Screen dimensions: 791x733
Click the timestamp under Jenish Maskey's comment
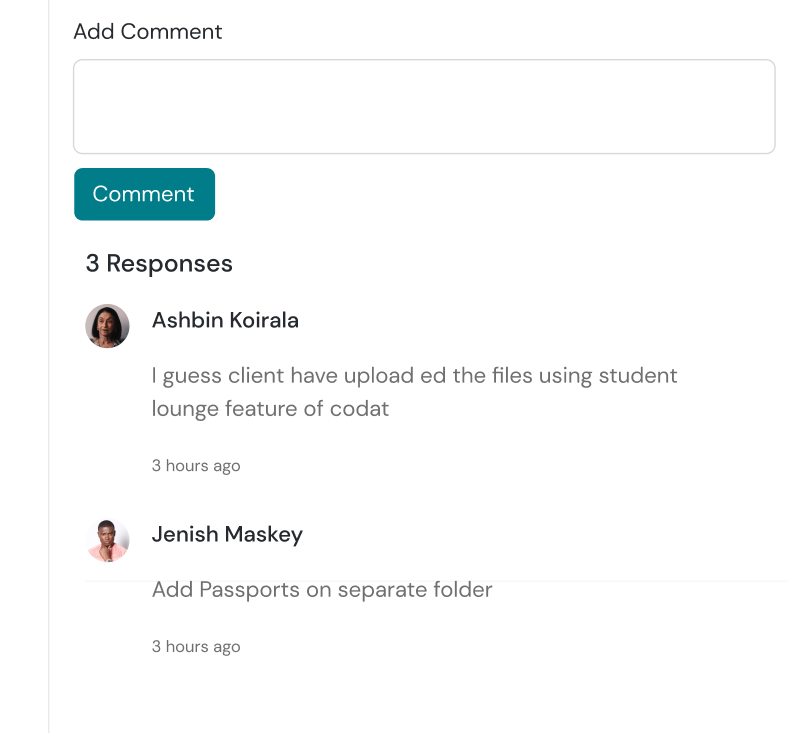pyautogui.click(x=196, y=647)
